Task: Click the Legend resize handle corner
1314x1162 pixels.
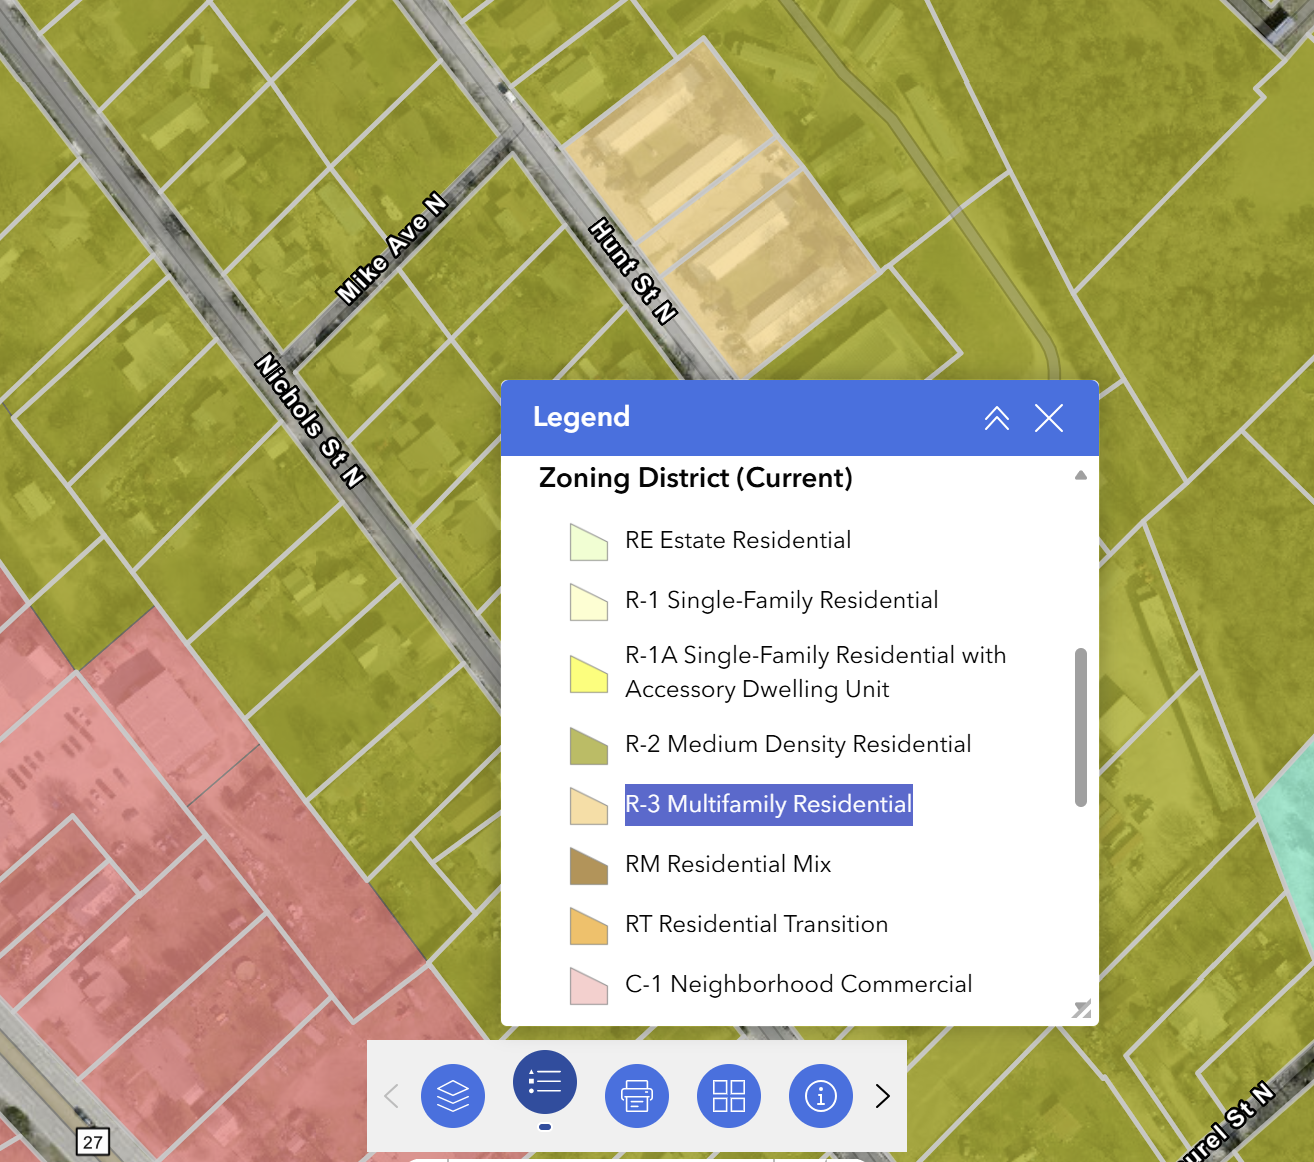Action: click(x=1082, y=1009)
